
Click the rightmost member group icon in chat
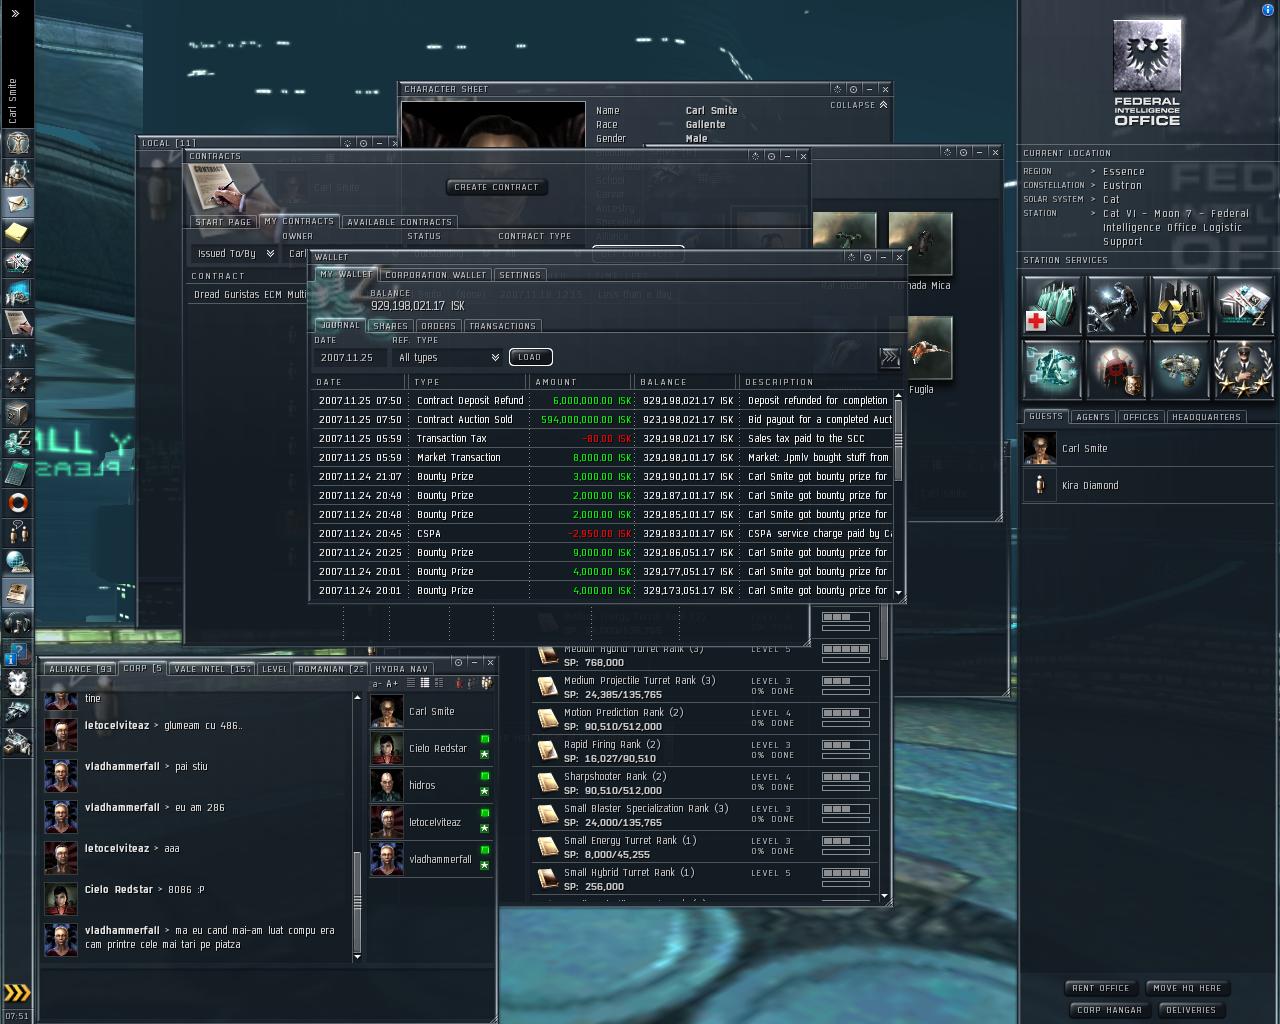click(487, 683)
